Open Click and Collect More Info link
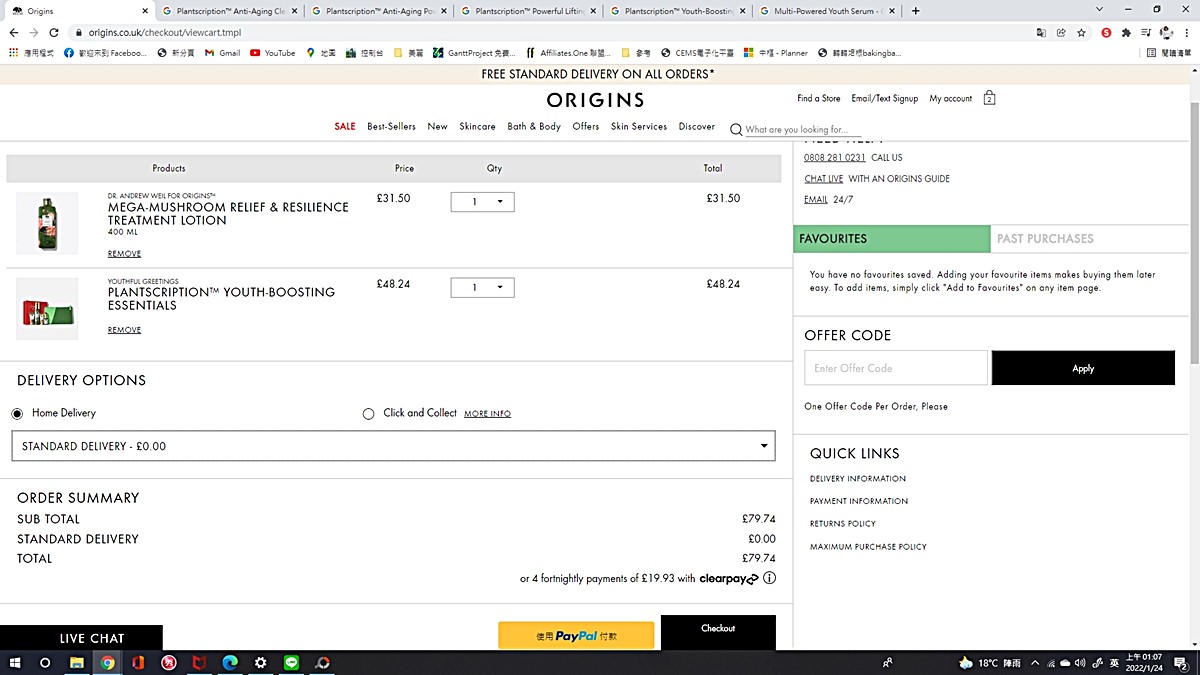Screen dimensions: 1200x675 pos(487,414)
